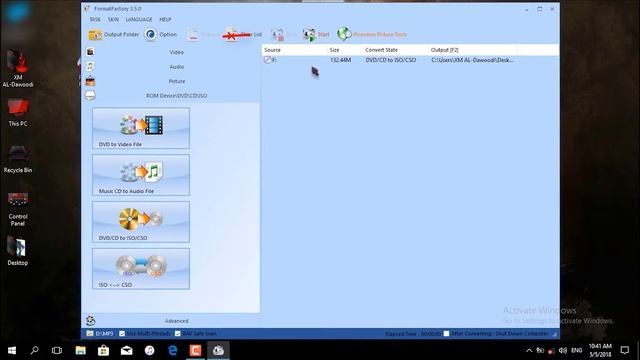Screen dimensions: 640x360
Task: Click the 132.44M size cell
Action: pyautogui.click(x=340, y=60)
